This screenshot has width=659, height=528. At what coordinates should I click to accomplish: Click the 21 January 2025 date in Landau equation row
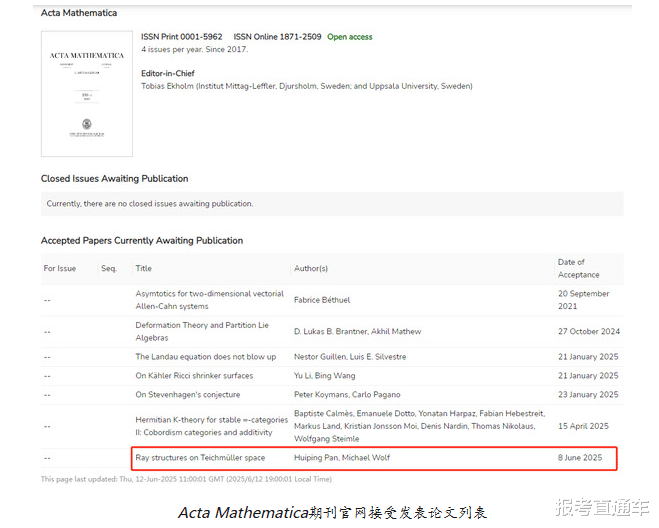pos(588,357)
